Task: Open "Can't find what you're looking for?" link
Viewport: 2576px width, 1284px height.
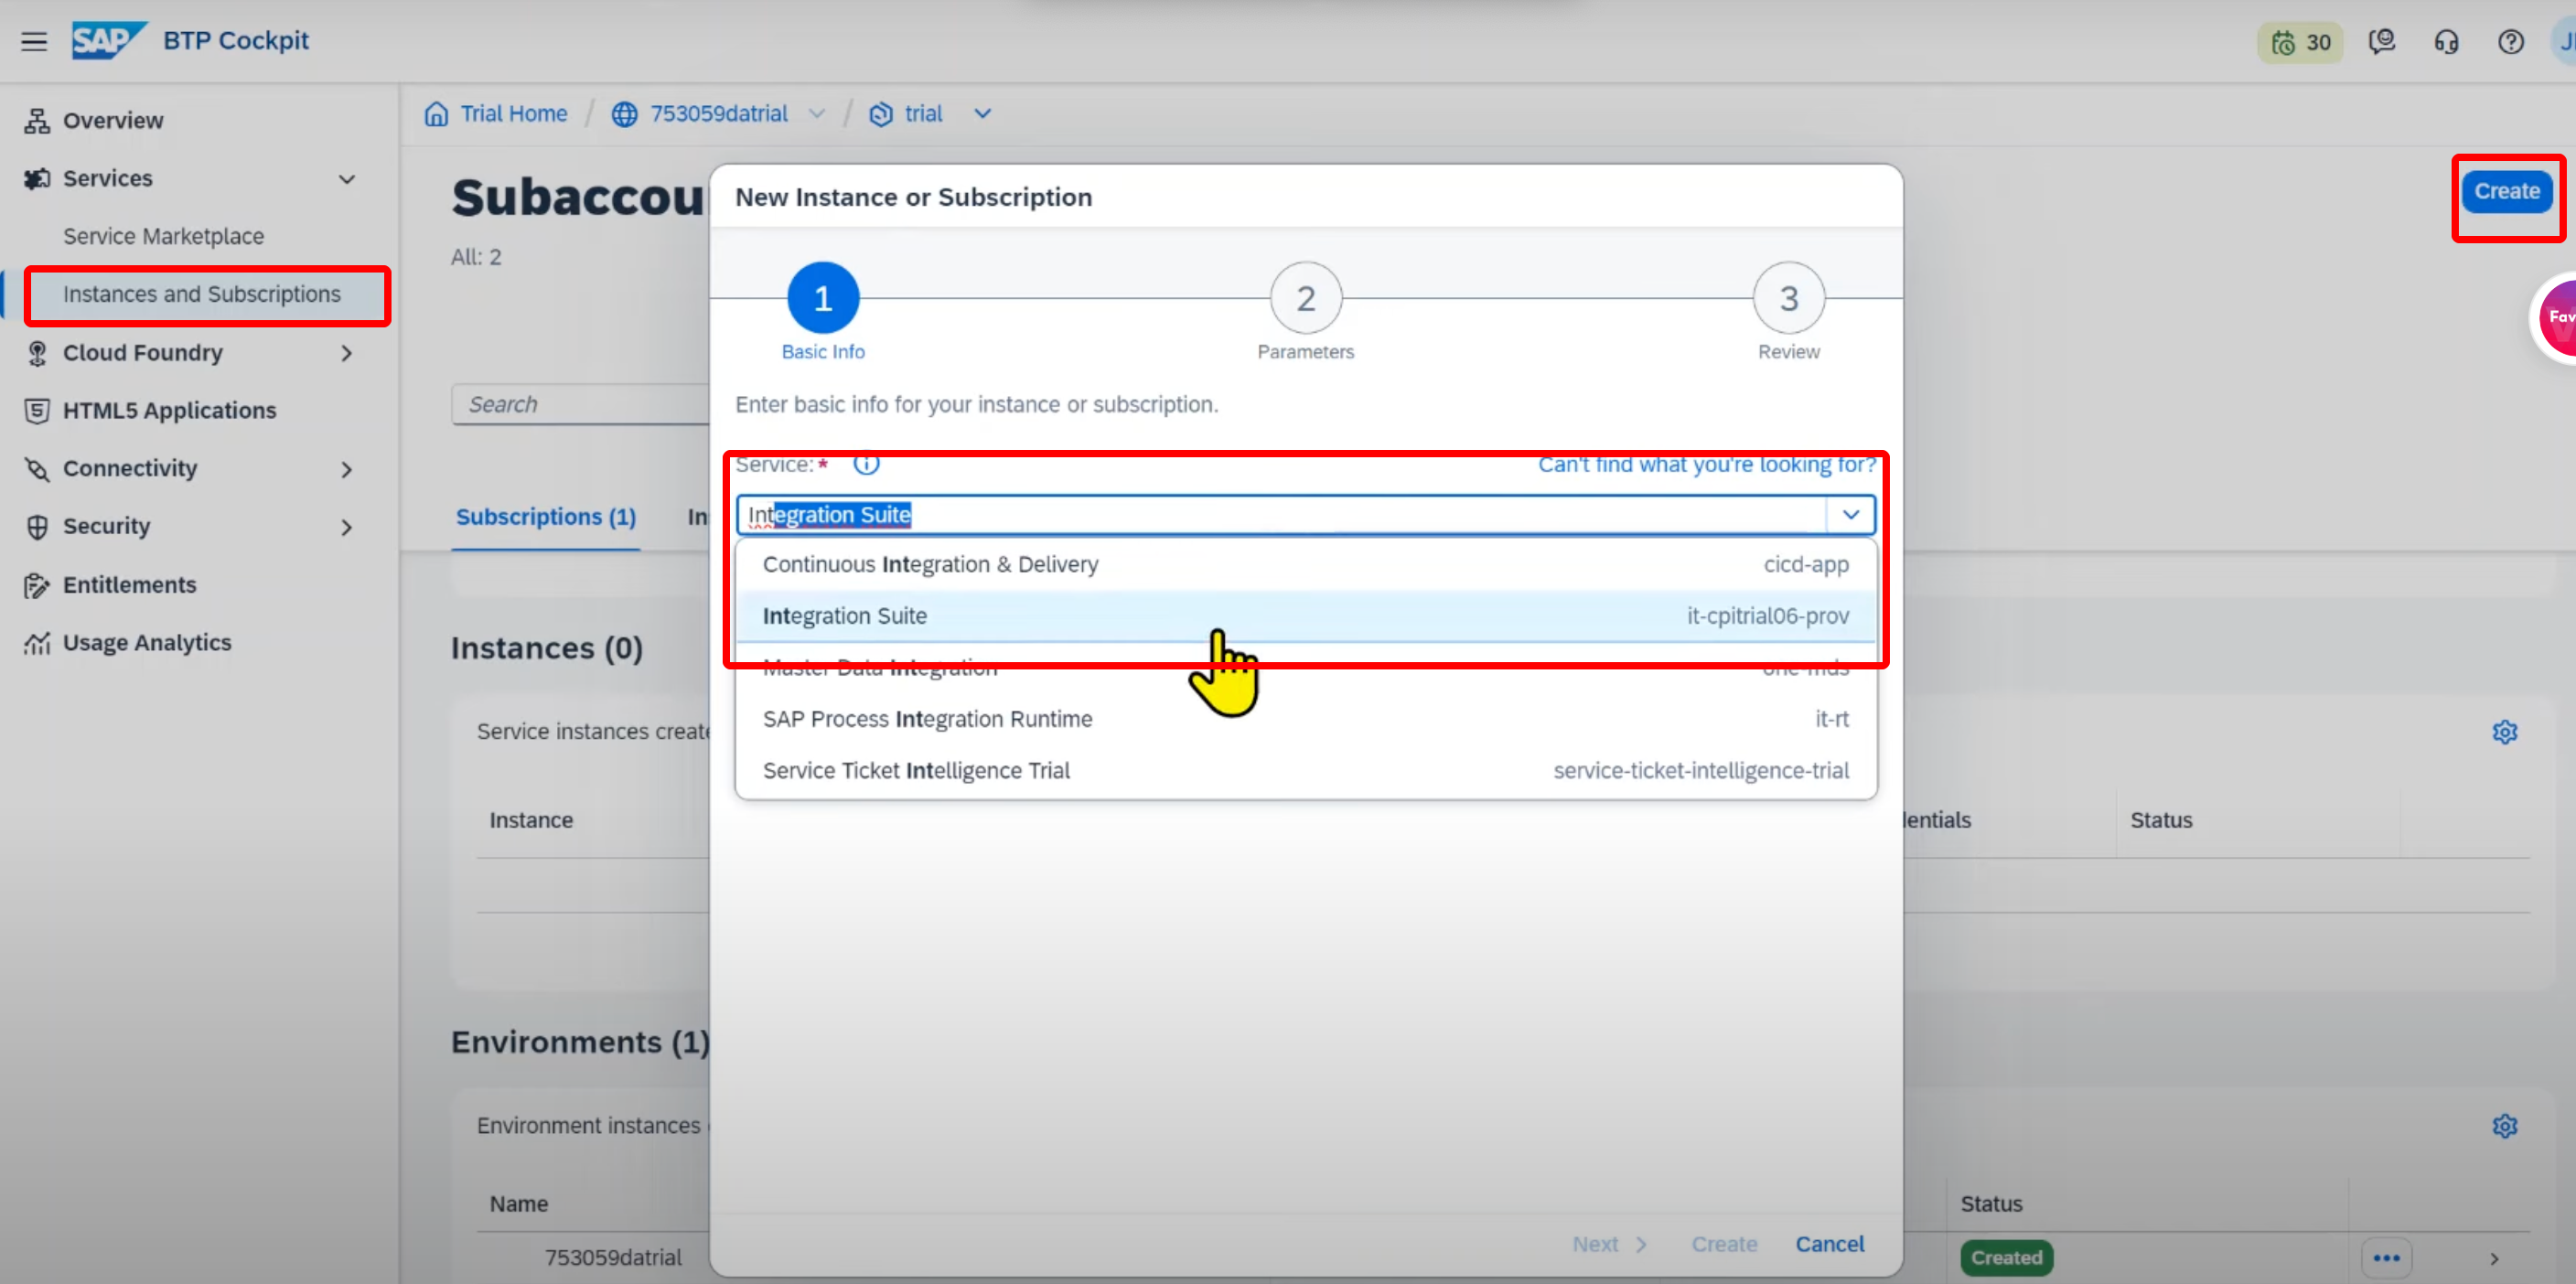Action: click(x=1706, y=465)
